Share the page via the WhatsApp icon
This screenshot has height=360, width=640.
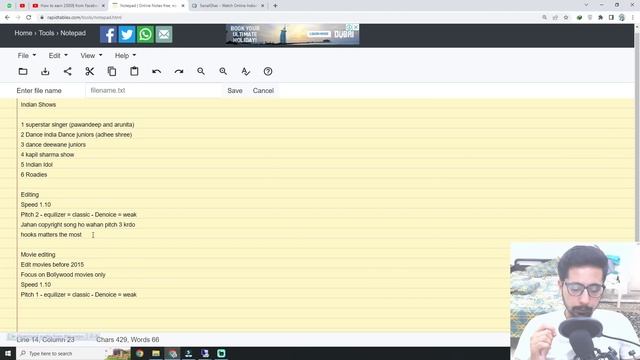145,34
